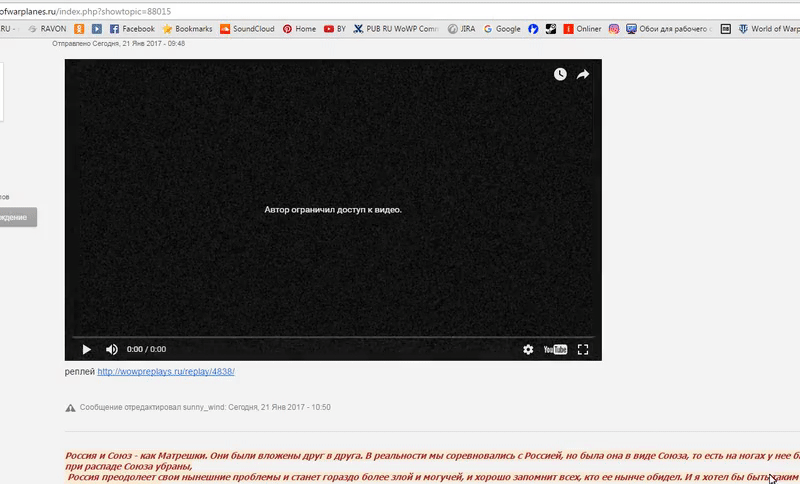Open the Steam bookmark icon
This screenshot has height=484, width=800.
click(551, 29)
